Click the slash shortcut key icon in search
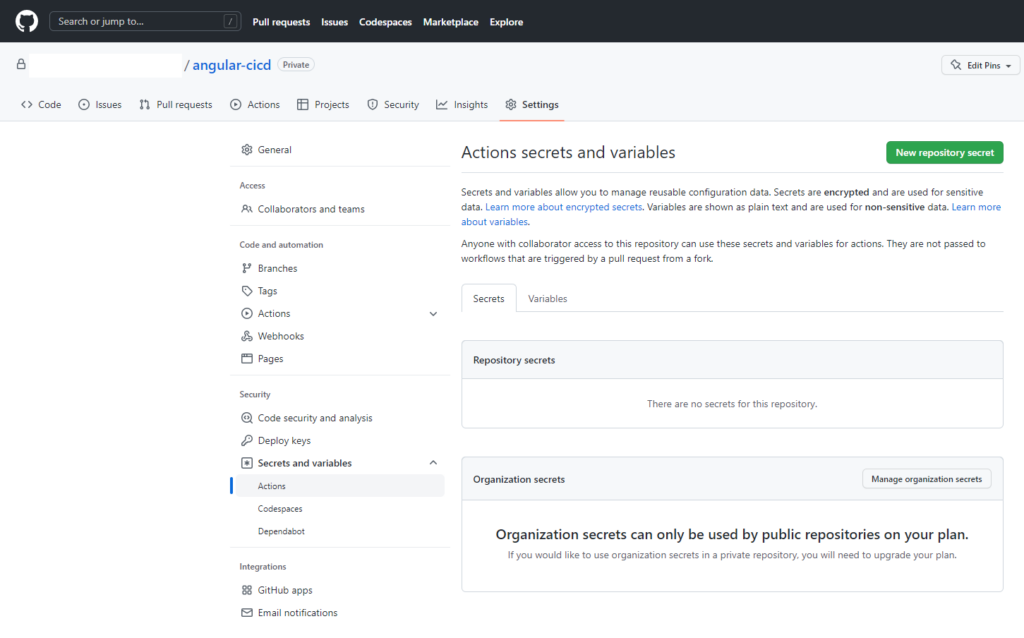This screenshot has width=1024, height=638. [x=230, y=22]
